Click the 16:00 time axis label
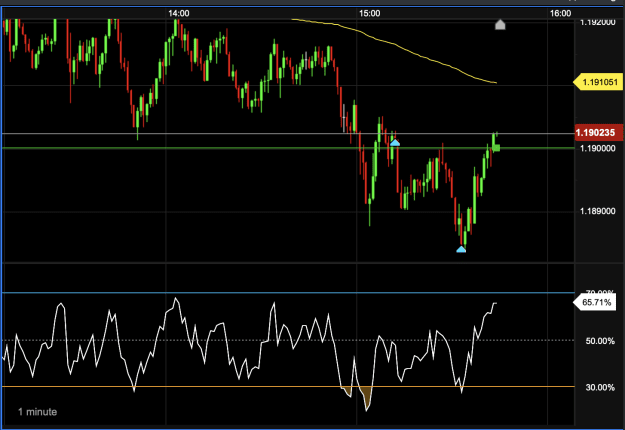The image size is (625, 430). 560,13
